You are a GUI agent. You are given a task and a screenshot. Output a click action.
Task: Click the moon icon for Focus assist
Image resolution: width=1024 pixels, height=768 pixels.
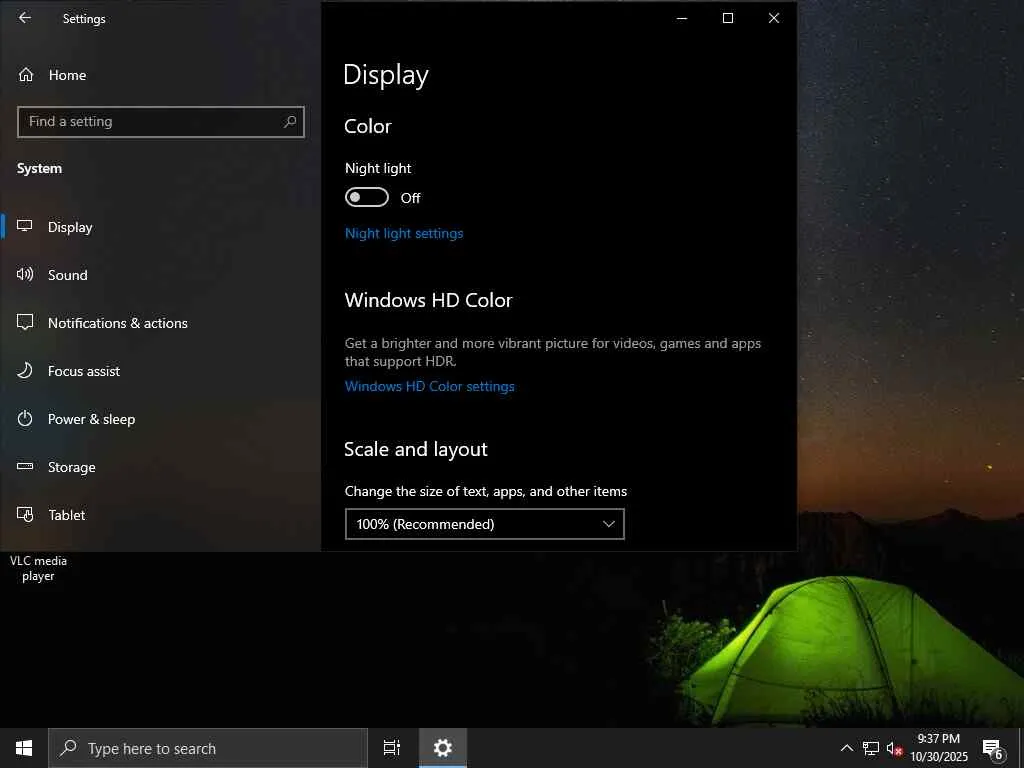coord(25,370)
